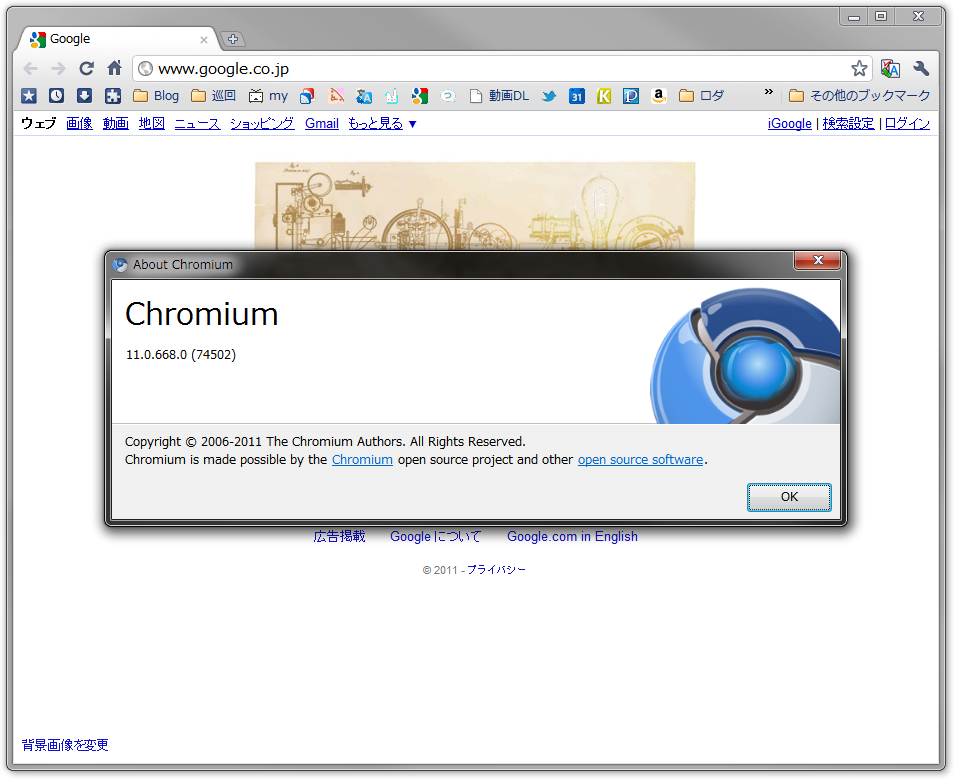Open the Gmail link

coord(322,124)
